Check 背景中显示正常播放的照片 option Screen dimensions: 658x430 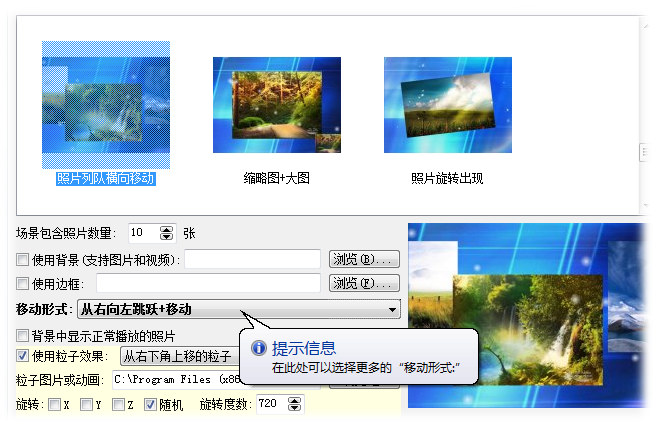click(x=22, y=336)
